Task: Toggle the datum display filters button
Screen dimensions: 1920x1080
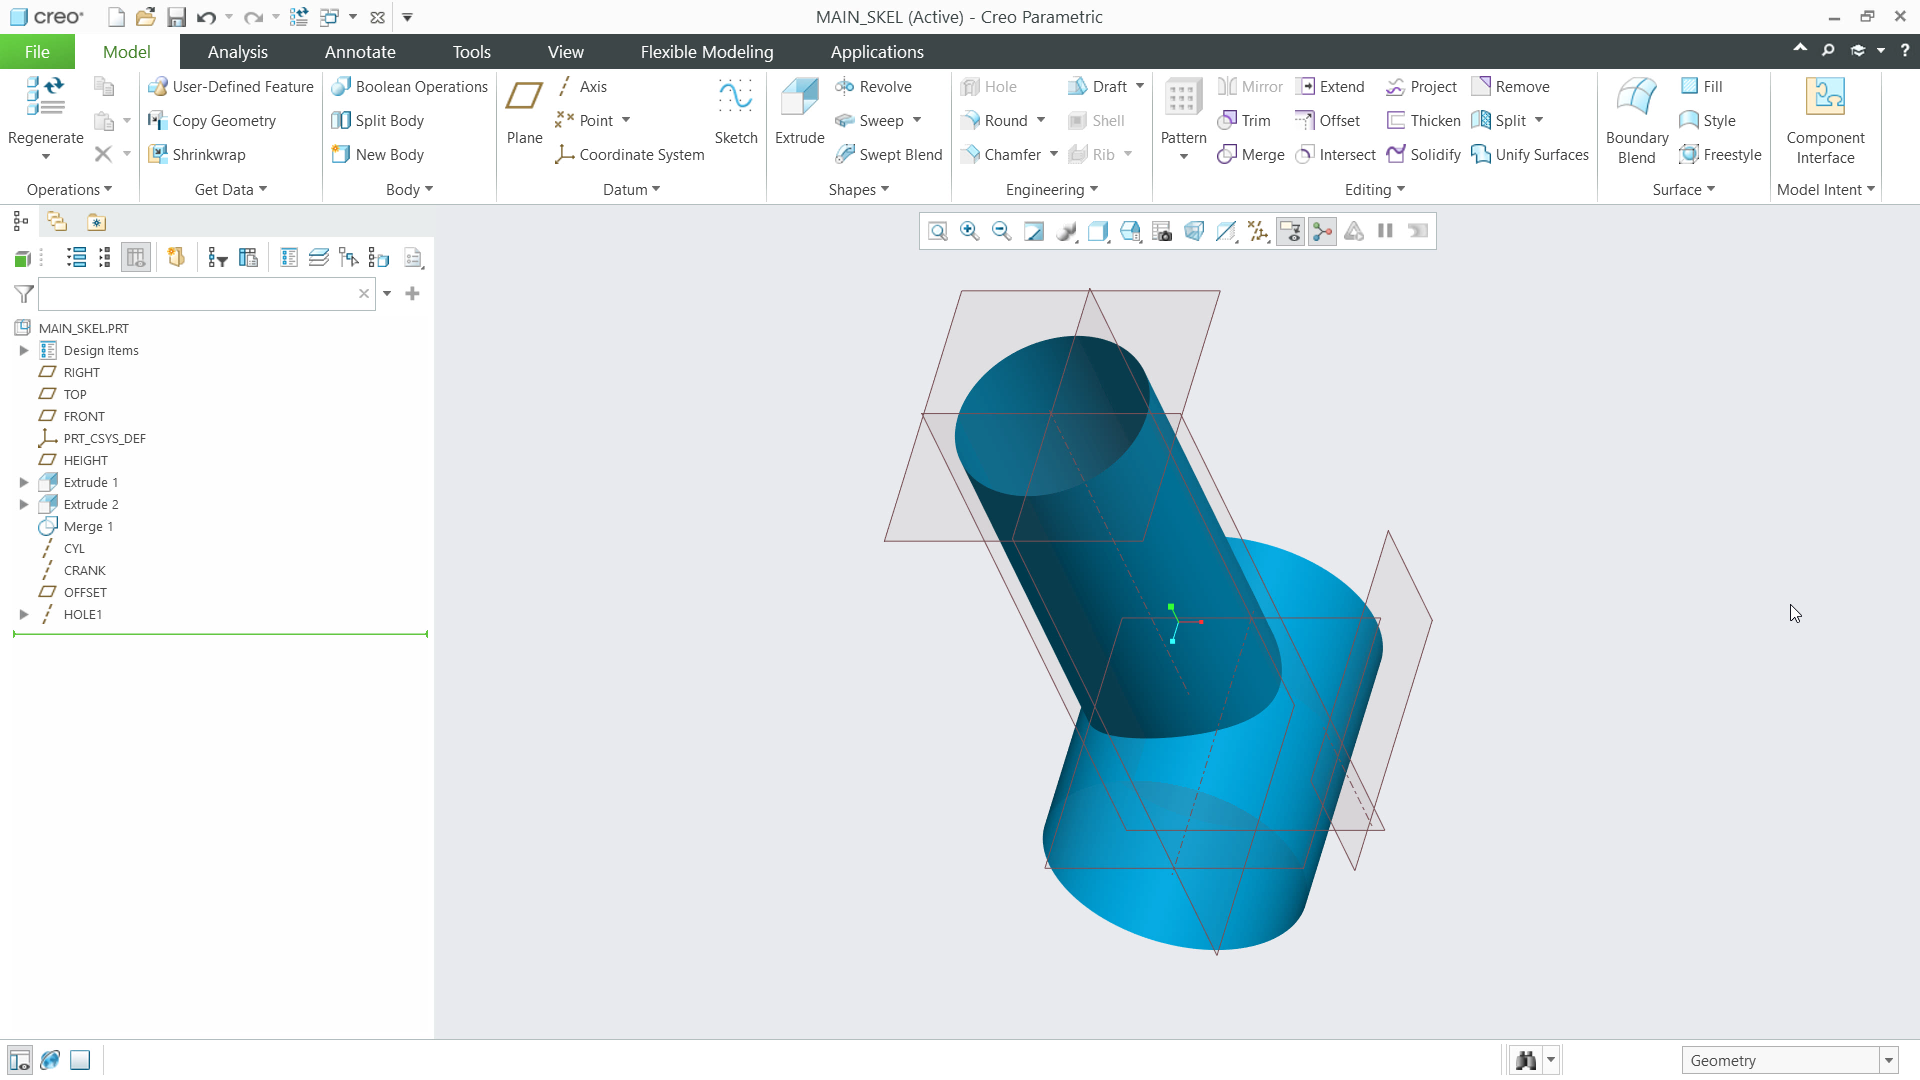Action: tap(1258, 232)
